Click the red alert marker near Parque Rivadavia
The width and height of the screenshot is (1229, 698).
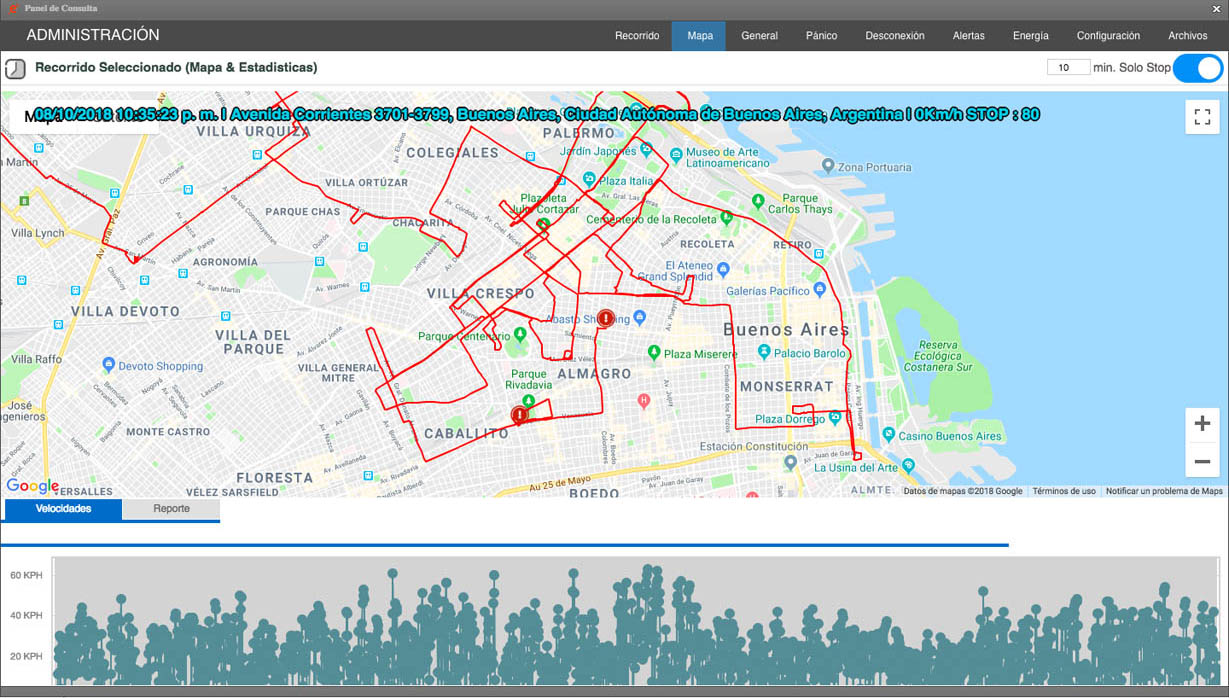coord(519,414)
